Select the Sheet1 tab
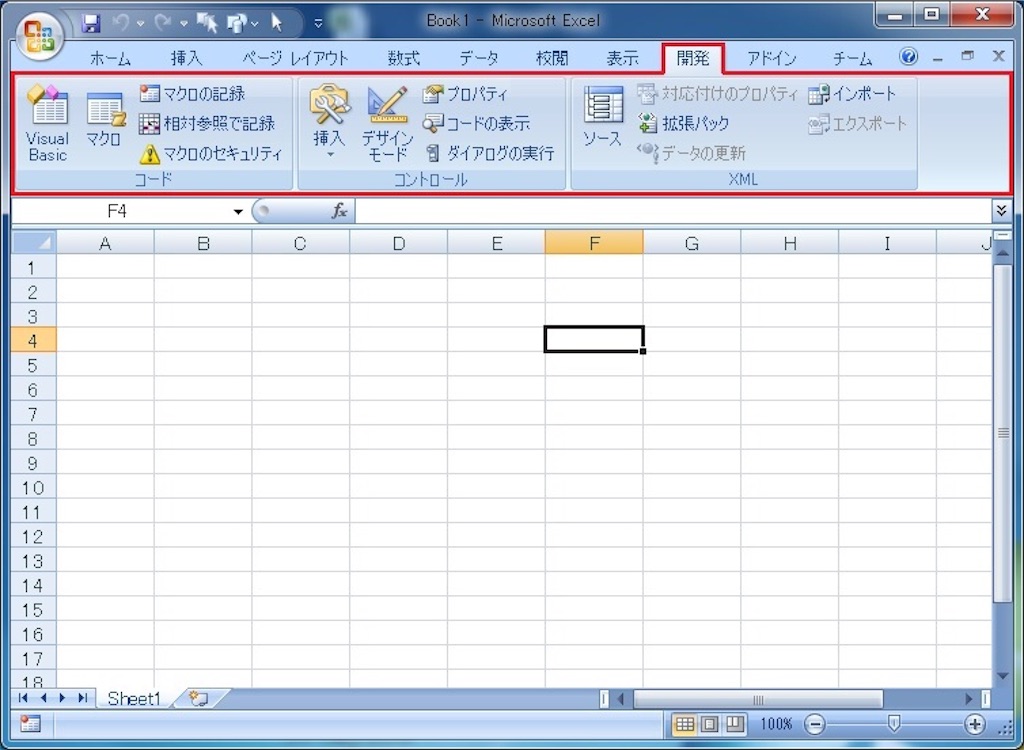1024x750 pixels. [x=134, y=698]
